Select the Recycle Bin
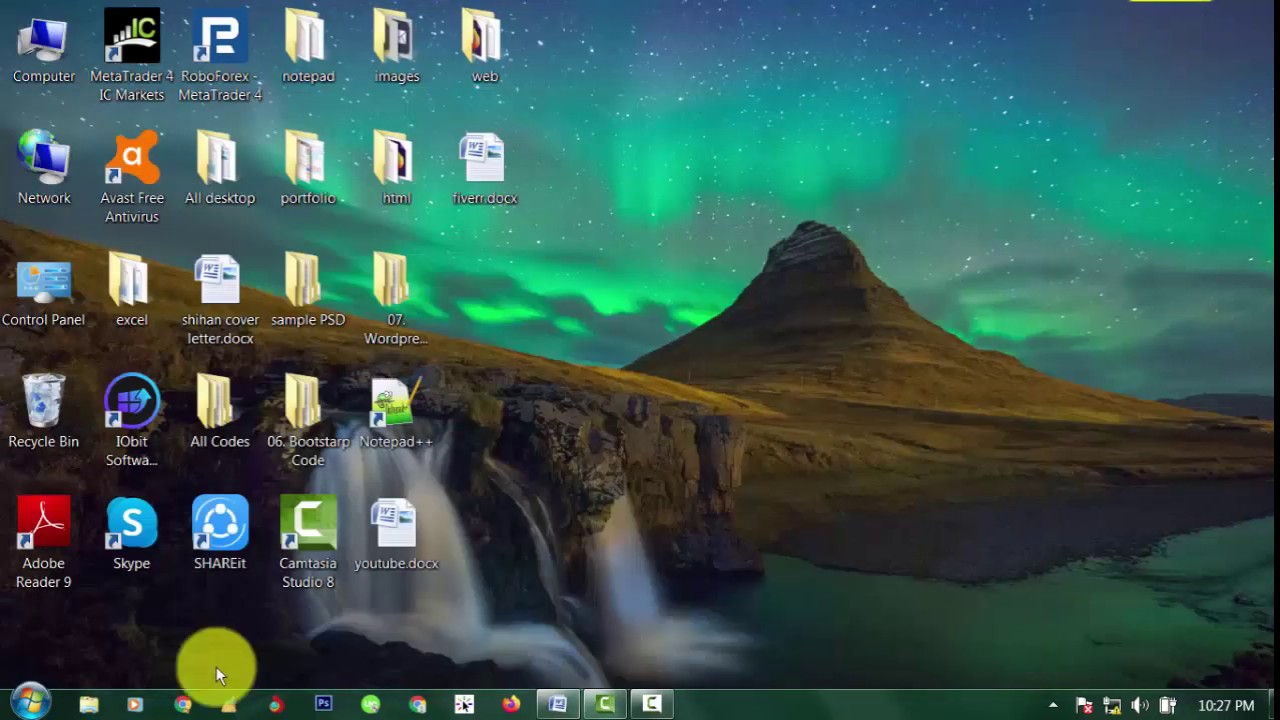The width and height of the screenshot is (1280, 720). 44,412
